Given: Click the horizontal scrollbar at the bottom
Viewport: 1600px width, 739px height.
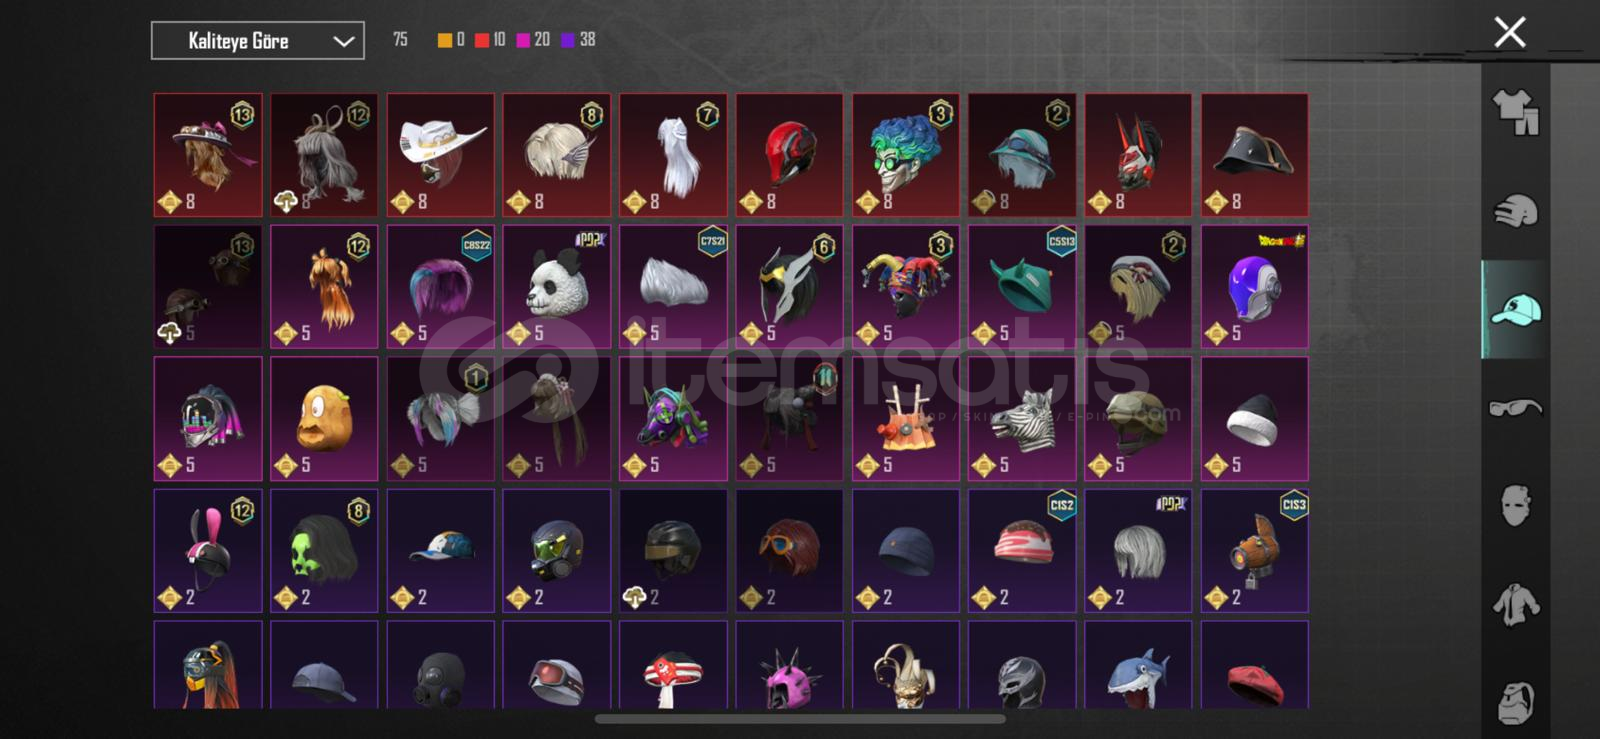Looking at the screenshot, I should click(800, 719).
